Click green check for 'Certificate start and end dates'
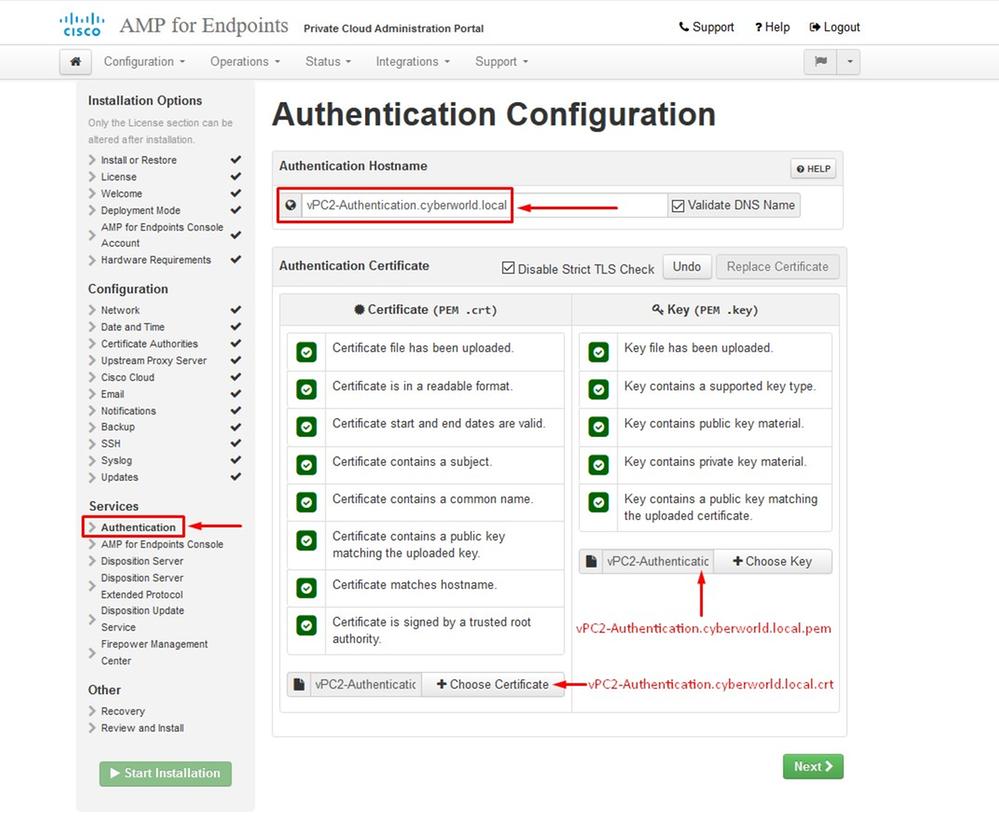999x816 pixels. tap(306, 427)
